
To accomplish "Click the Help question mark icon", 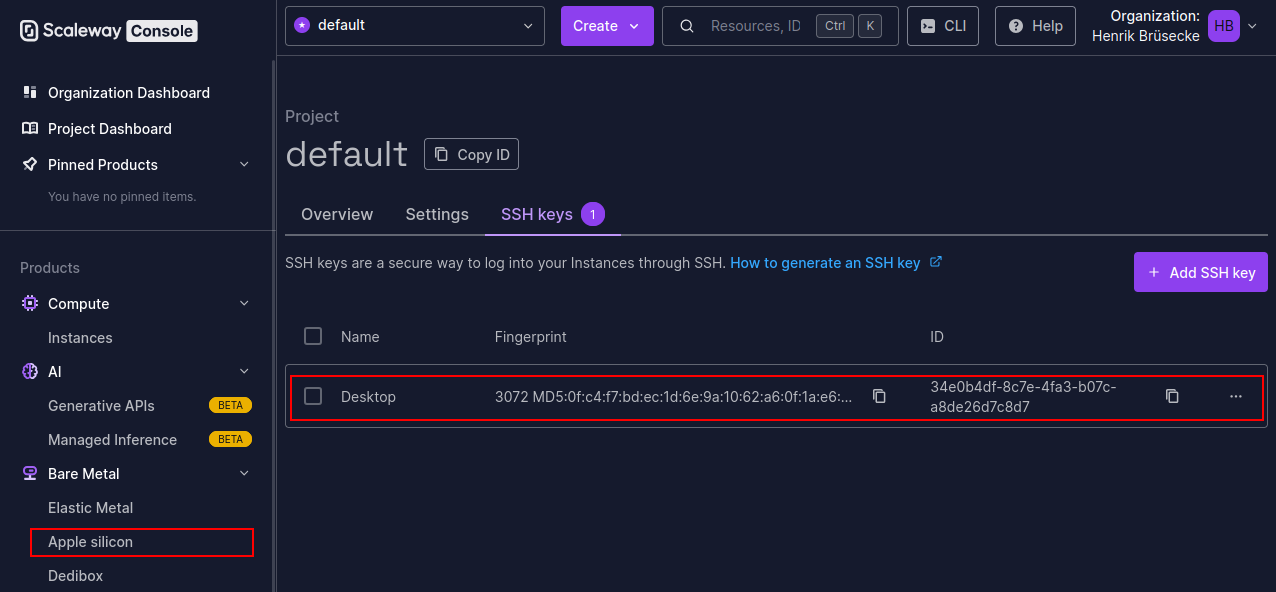I will point(1016,26).
